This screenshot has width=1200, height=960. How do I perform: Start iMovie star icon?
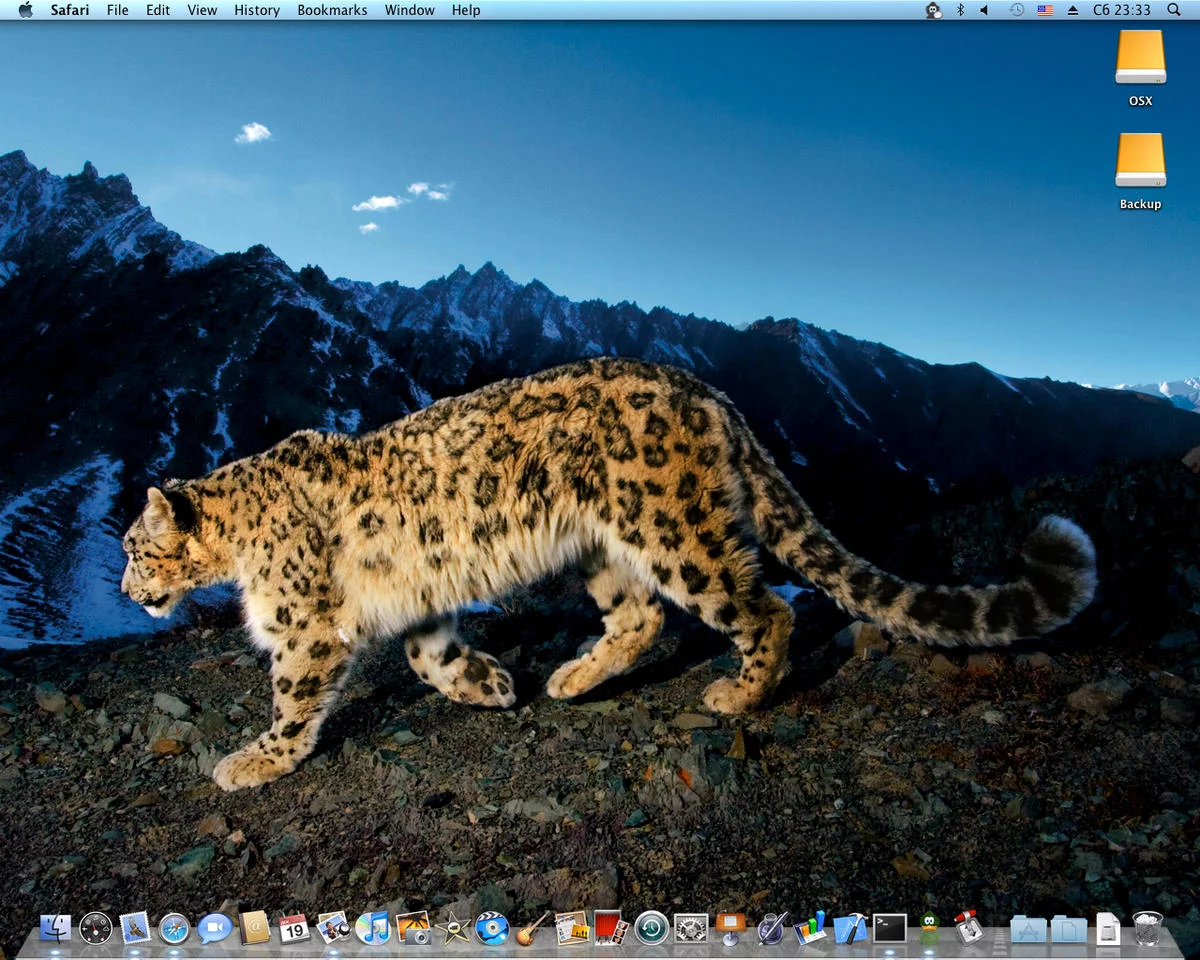pyautogui.click(x=453, y=928)
